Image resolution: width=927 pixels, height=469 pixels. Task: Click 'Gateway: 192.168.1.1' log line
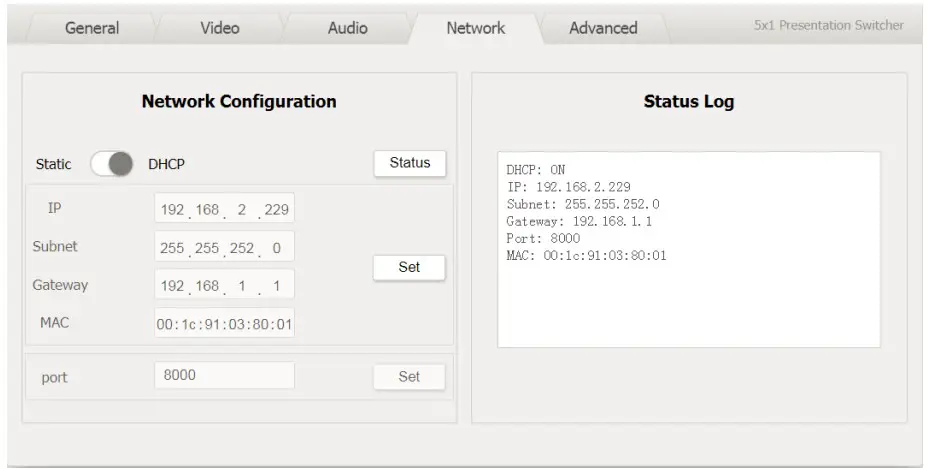coord(579,221)
